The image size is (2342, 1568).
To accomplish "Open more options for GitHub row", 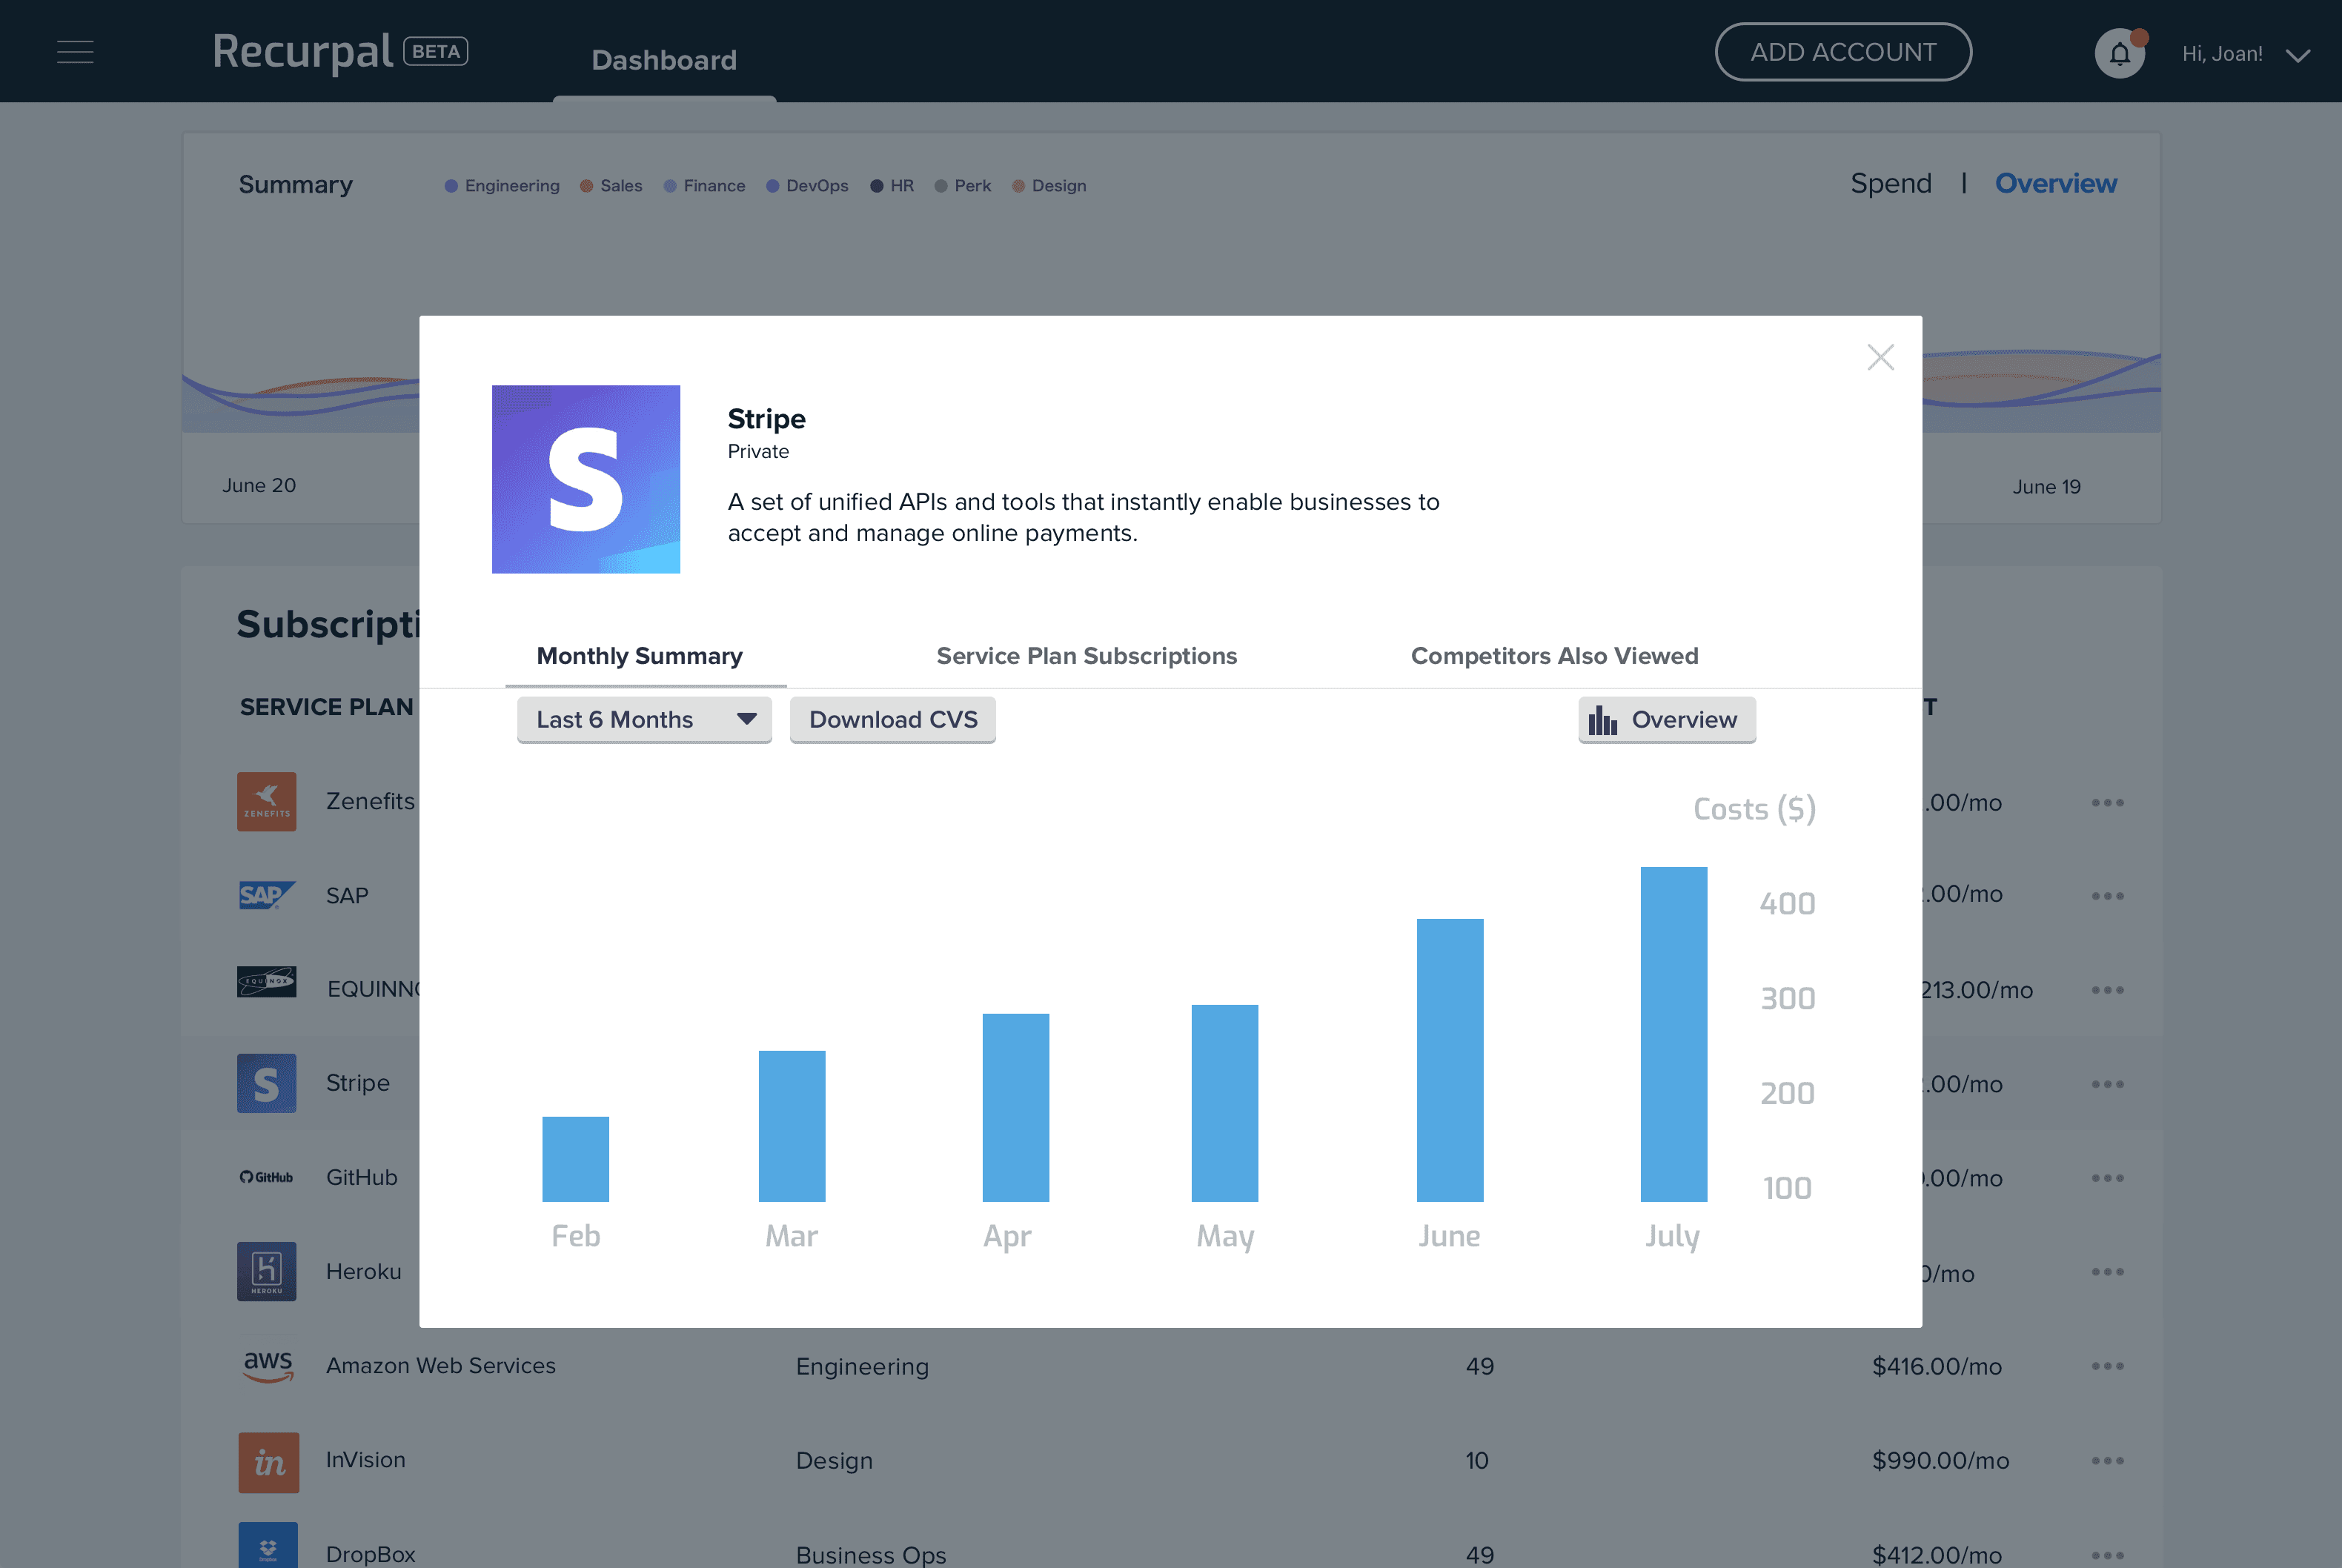I will pos(2107,1178).
